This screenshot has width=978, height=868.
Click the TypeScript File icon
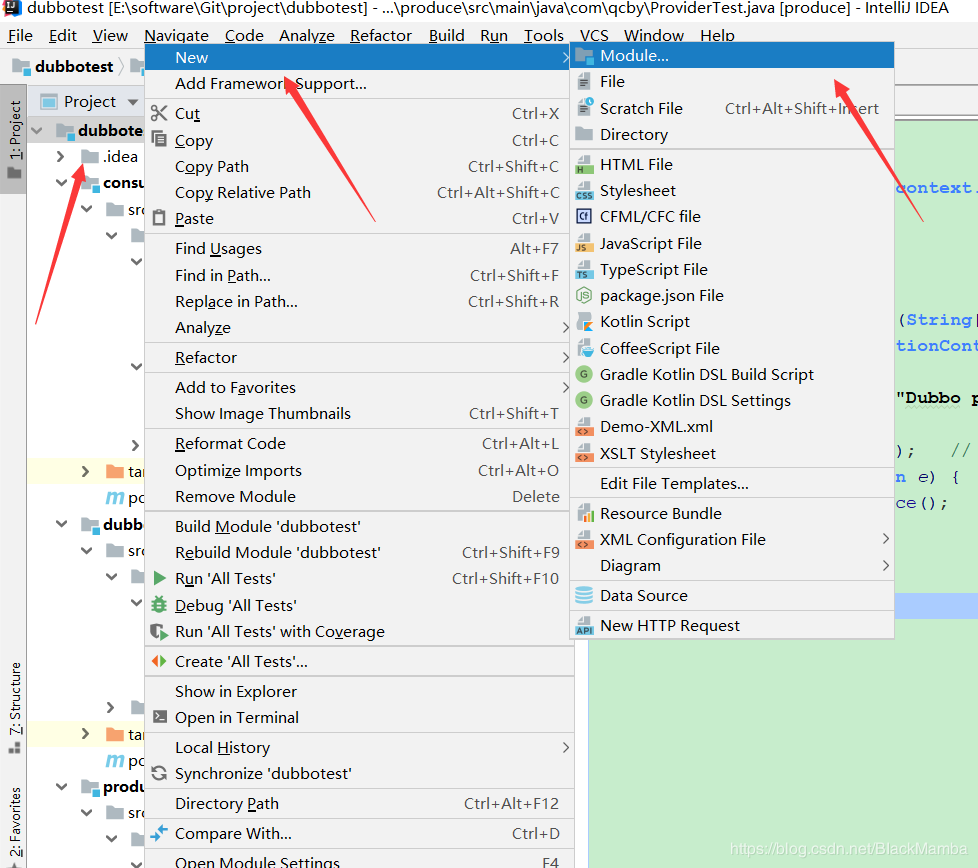[584, 269]
